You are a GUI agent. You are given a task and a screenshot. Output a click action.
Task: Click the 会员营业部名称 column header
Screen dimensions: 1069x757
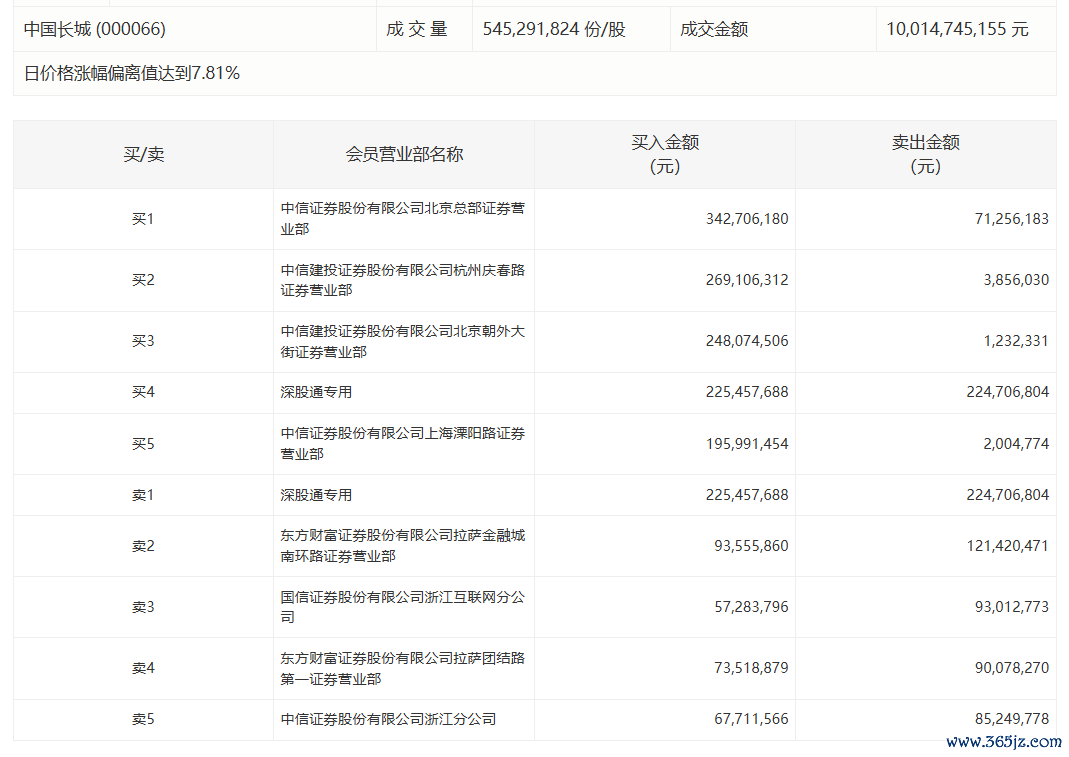coord(404,154)
